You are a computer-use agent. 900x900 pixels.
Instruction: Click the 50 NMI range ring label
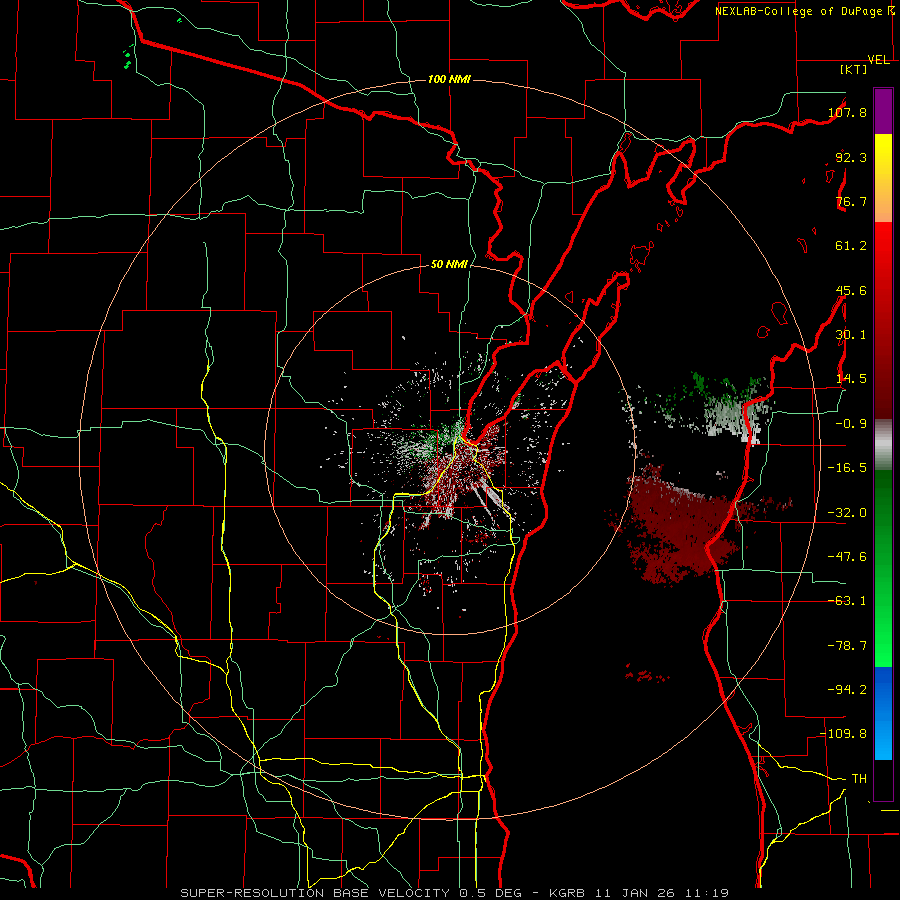(x=449, y=265)
